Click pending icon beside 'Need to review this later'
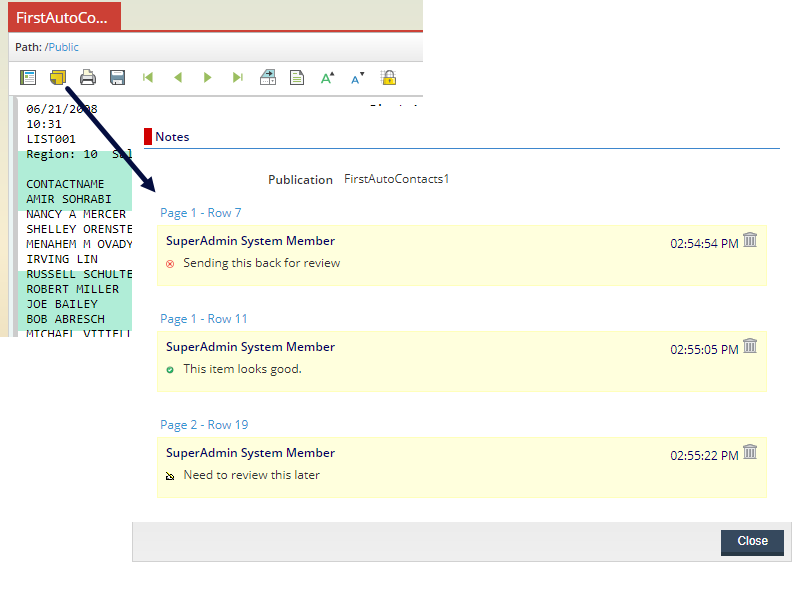 tap(170, 476)
